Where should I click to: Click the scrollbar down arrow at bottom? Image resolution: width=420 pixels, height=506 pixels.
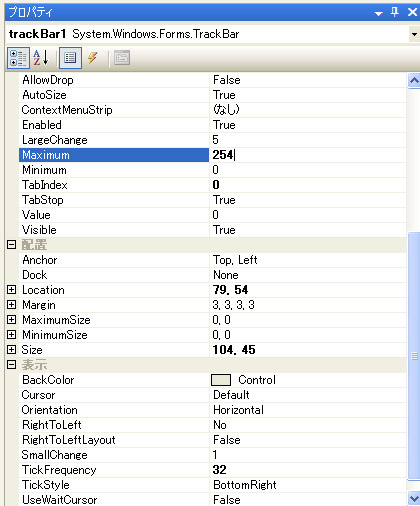(x=414, y=499)
